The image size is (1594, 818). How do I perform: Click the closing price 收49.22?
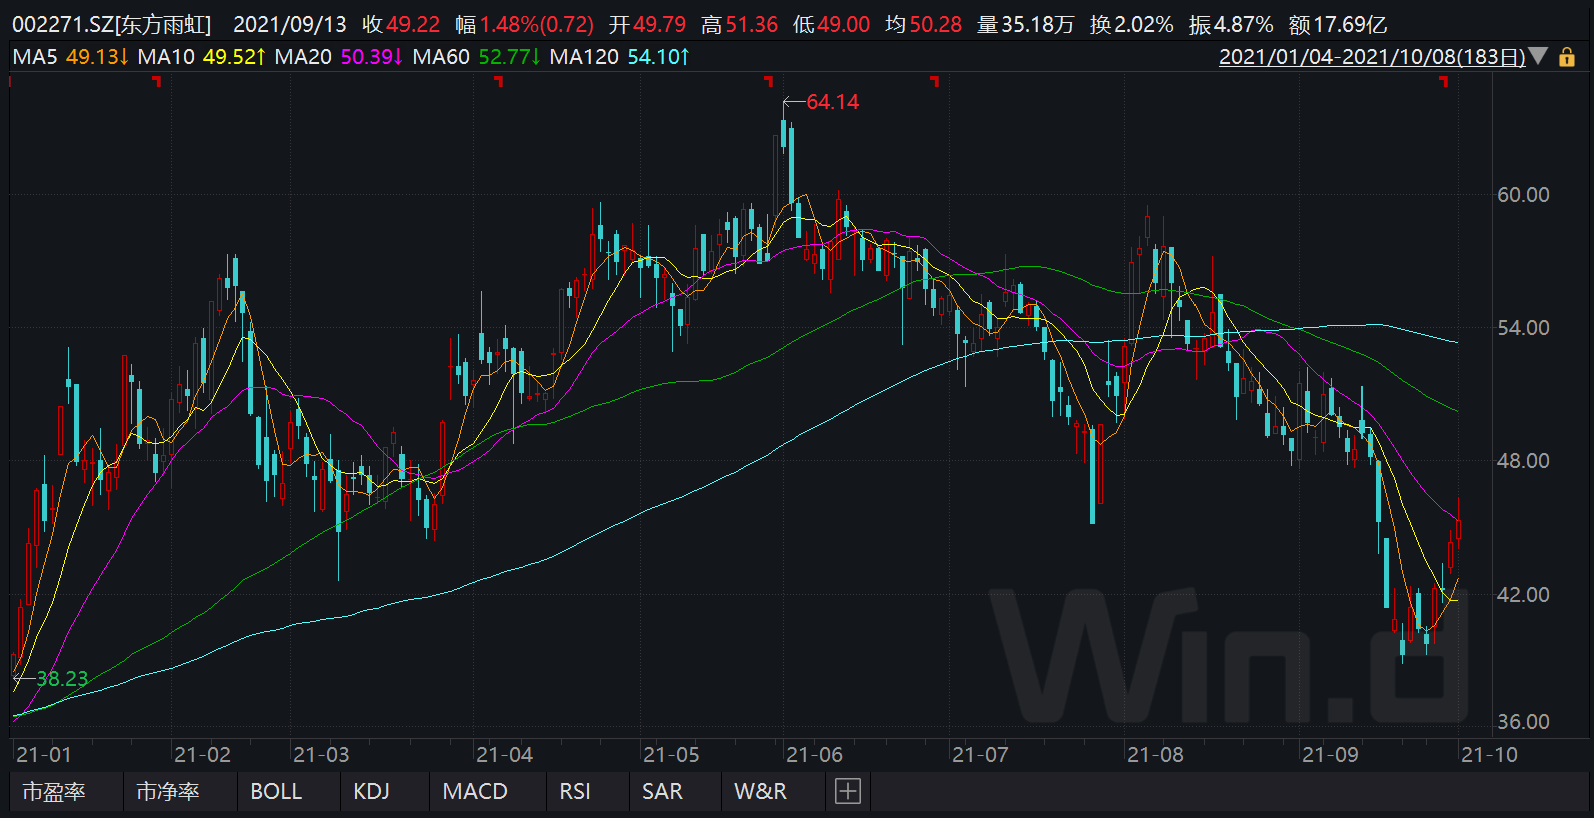(401, 24)
